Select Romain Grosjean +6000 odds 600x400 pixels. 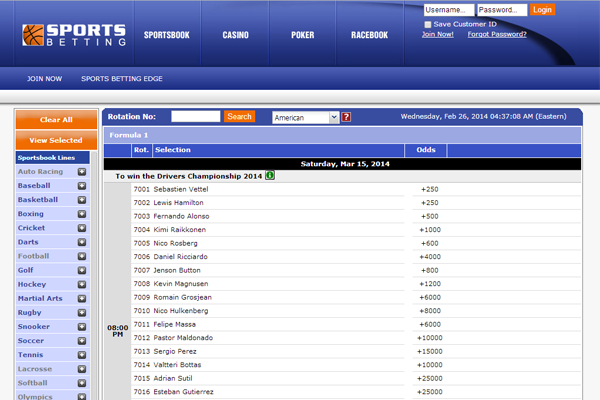[430, 297]
